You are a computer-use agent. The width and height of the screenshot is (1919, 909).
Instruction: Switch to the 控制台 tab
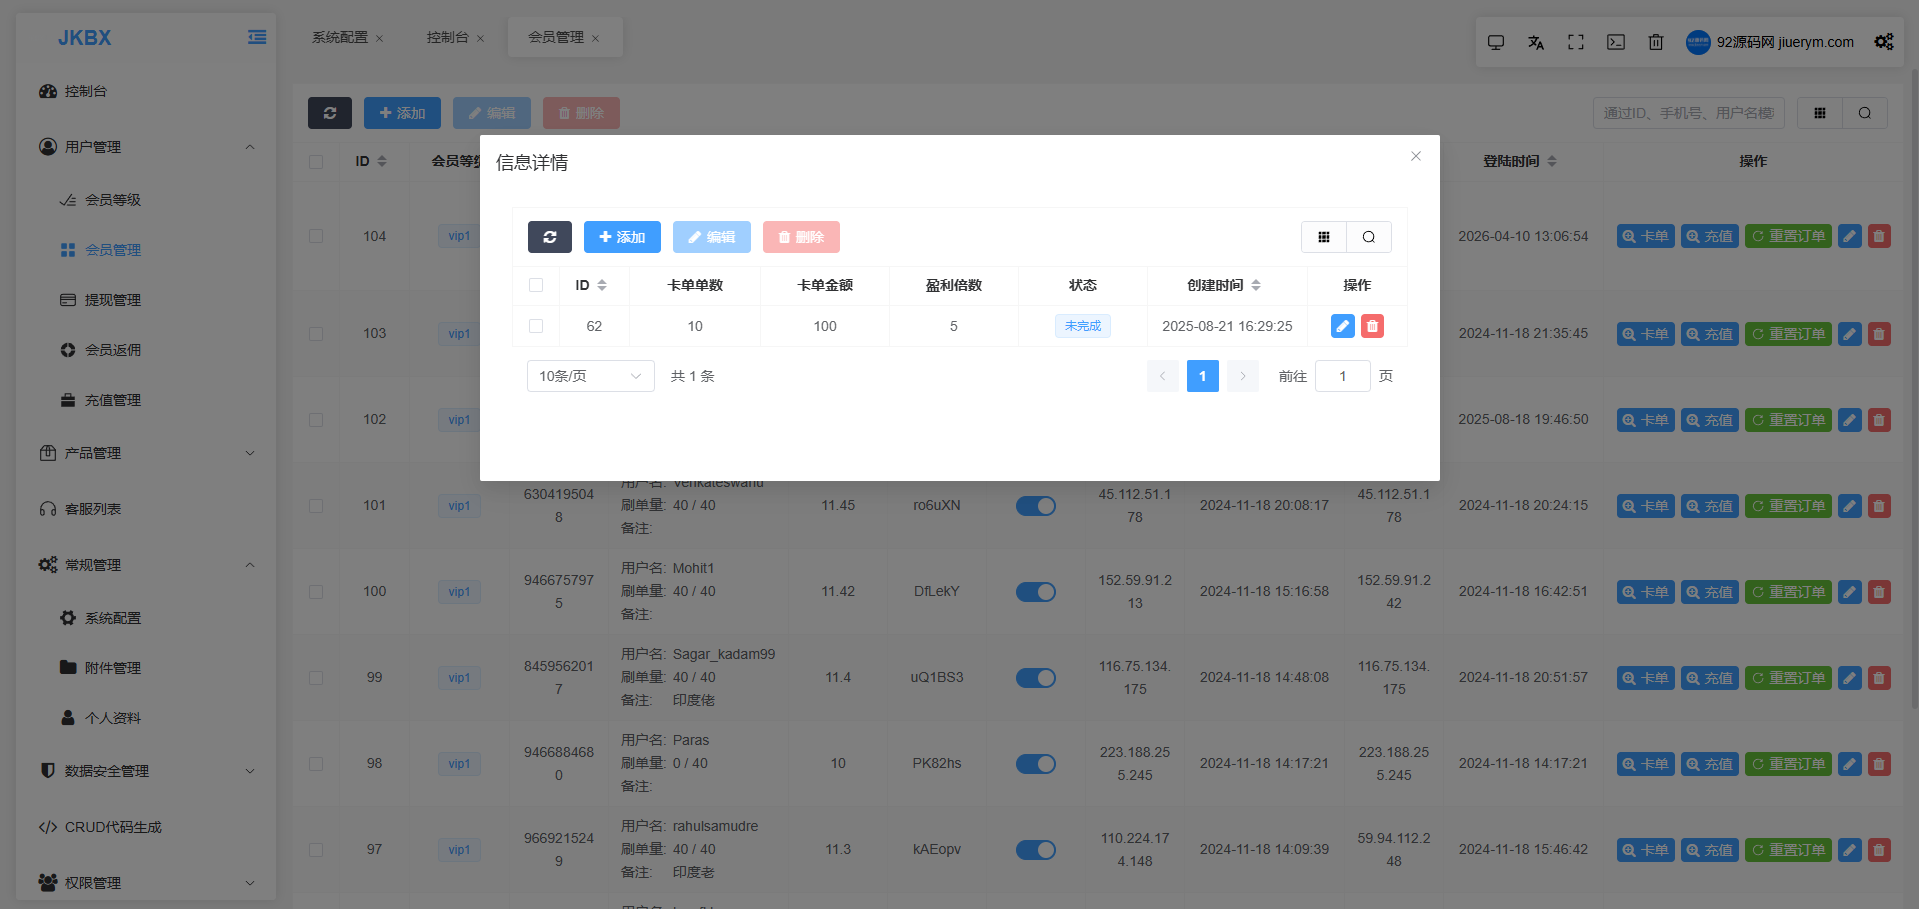click(x=447, y=37)
